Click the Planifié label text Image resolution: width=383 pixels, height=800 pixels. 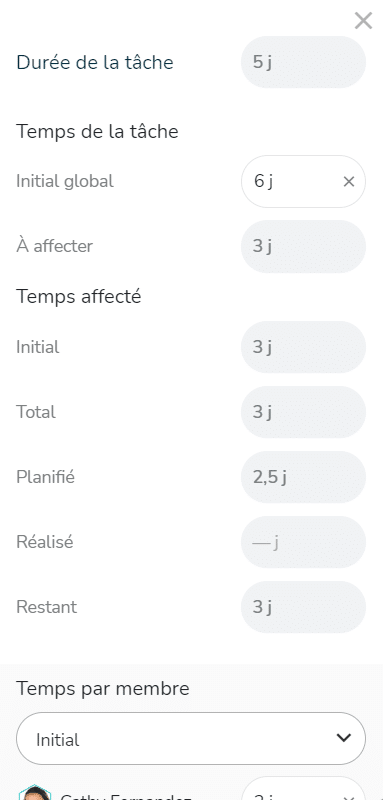pos(45,477)
